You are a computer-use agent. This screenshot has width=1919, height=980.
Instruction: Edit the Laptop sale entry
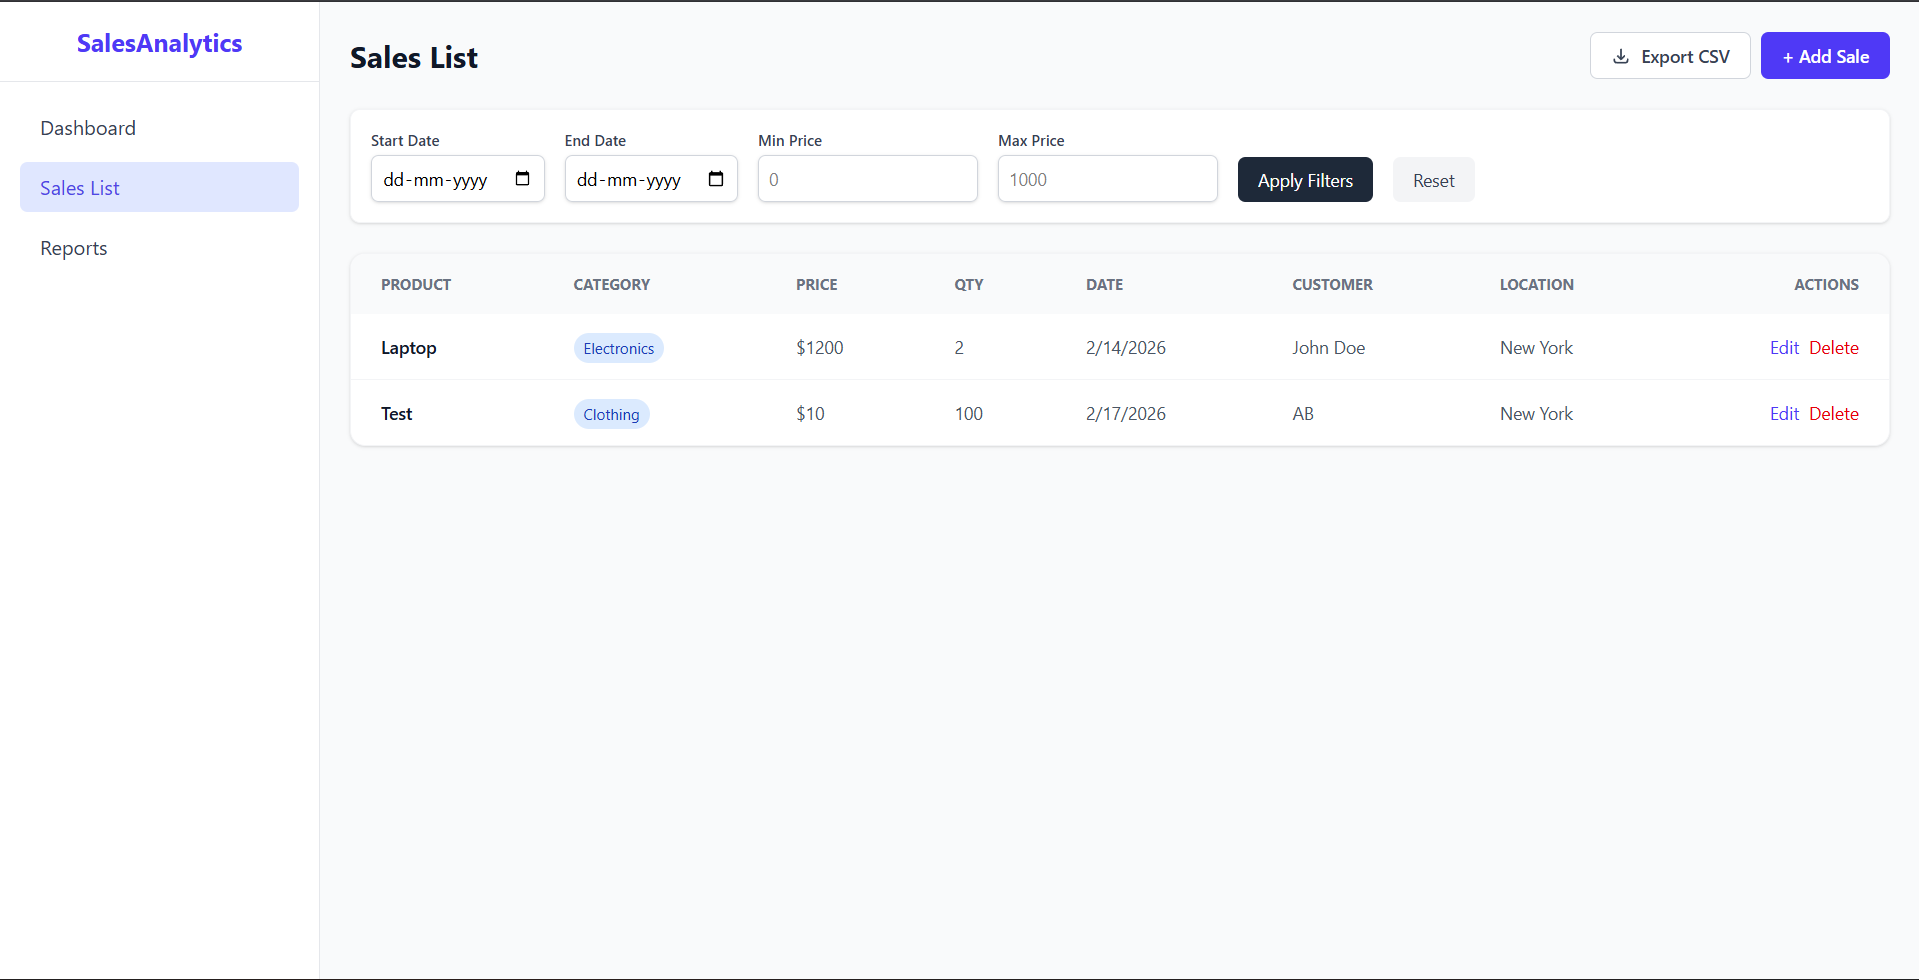[x=1785, y=347]
